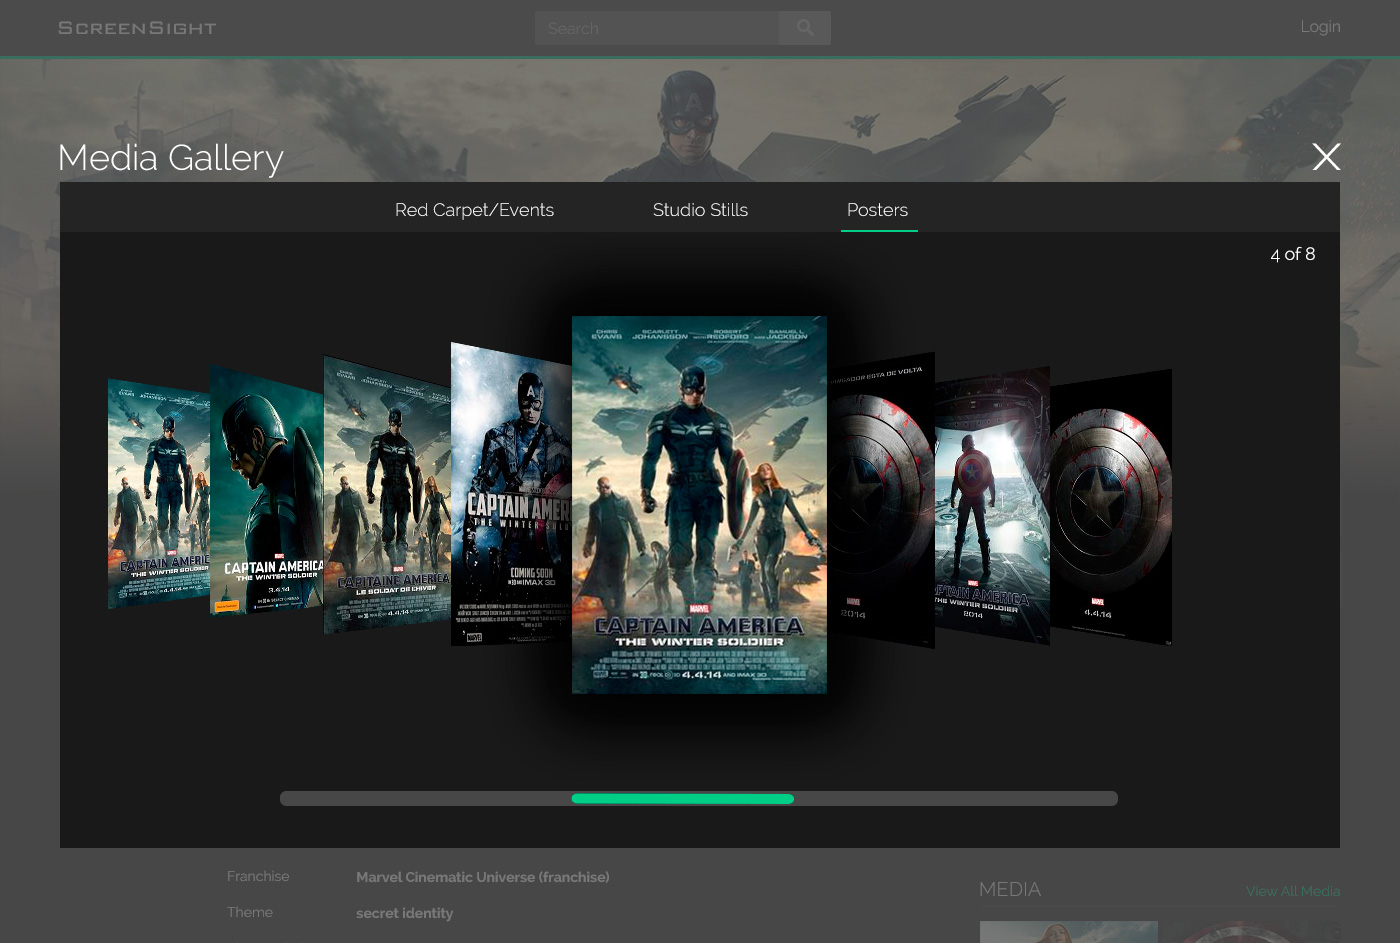Click the '4 of 8' counter text

[x=1292, y=254]
